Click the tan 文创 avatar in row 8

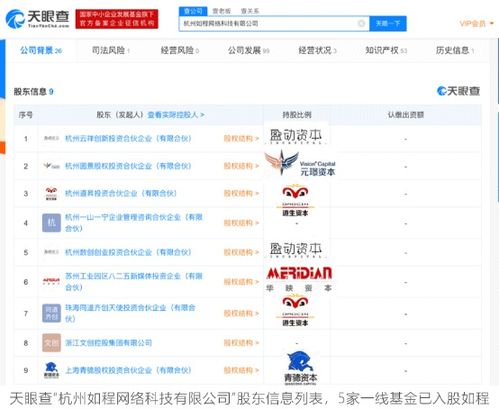click(51, 343)
